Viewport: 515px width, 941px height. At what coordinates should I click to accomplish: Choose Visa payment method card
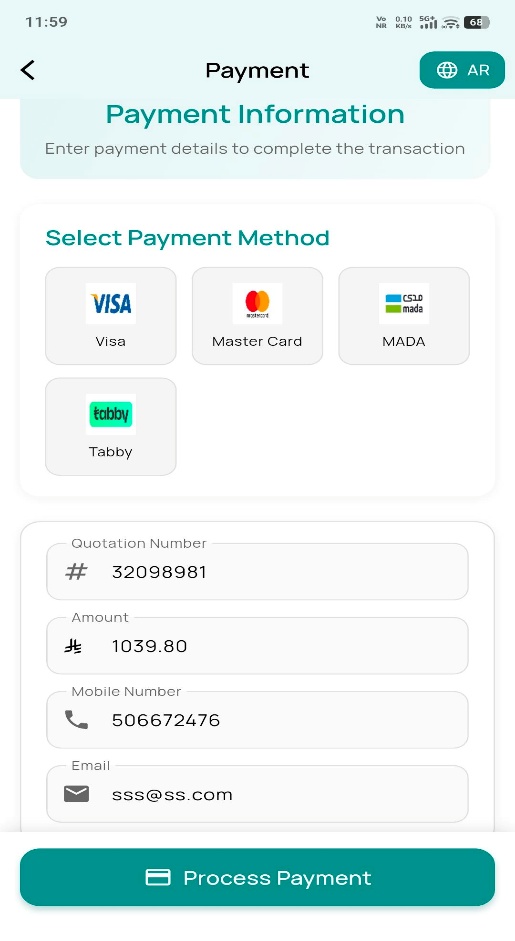coord(111,316)
